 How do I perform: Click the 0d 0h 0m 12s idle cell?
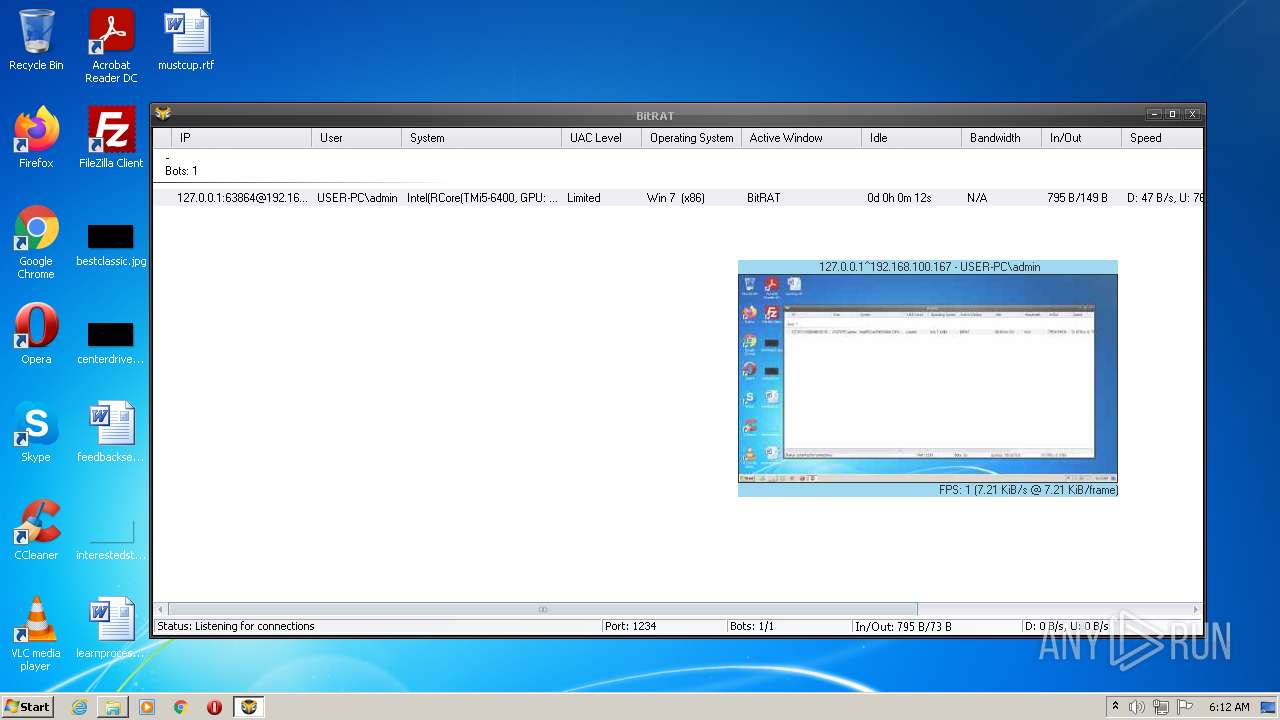click(899, 198)
